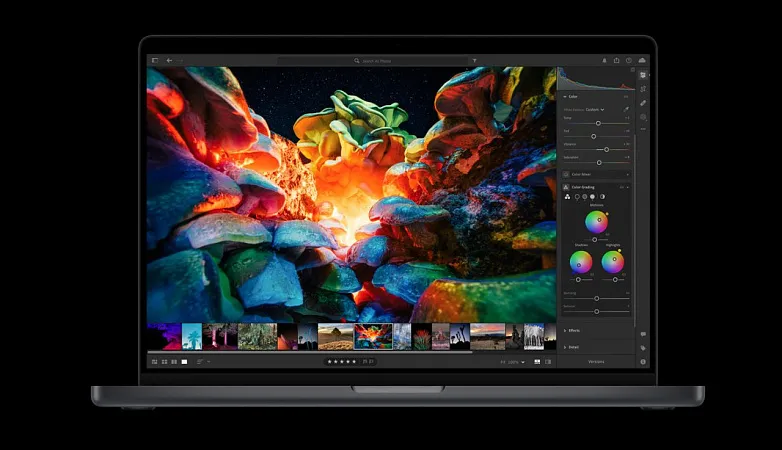Open the Edit sliders panel icon
The image size is (782, 450).
point(643,75)
